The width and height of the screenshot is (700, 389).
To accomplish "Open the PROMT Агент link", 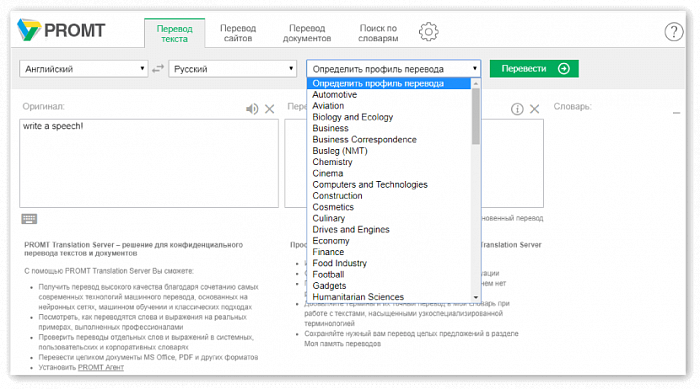I will tap(101, 368).
